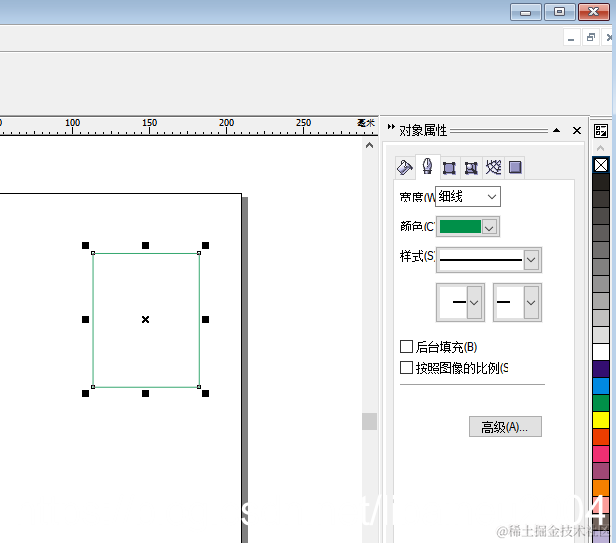The image size is (616, 543).
Task: Maximize the application window
Action: point(559,12)
